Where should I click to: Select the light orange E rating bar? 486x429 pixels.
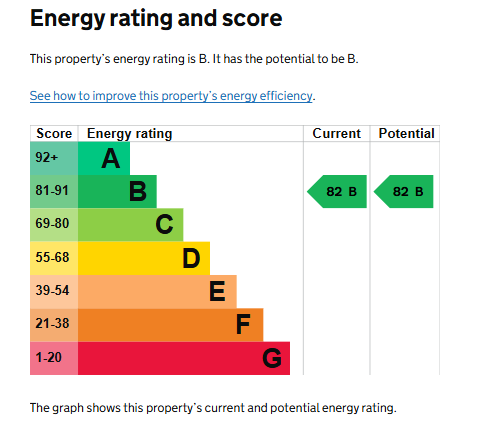[157, 292]
